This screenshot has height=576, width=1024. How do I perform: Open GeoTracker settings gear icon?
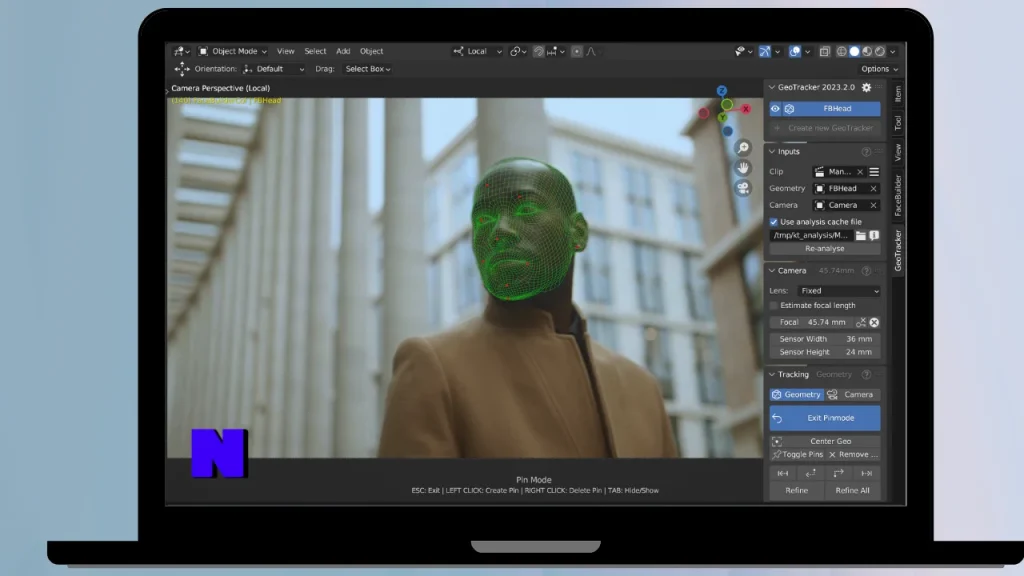coord(867,87)
